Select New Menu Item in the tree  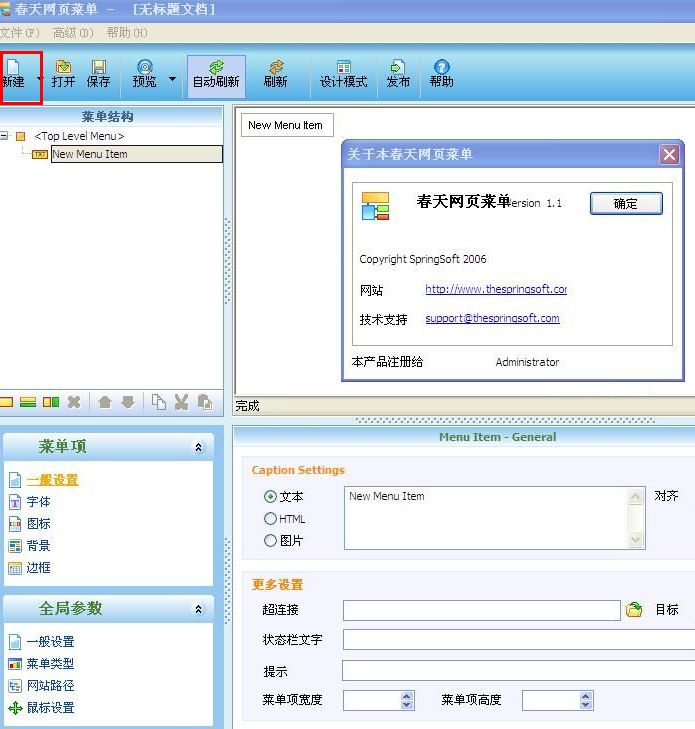click(x=137, y=154)
